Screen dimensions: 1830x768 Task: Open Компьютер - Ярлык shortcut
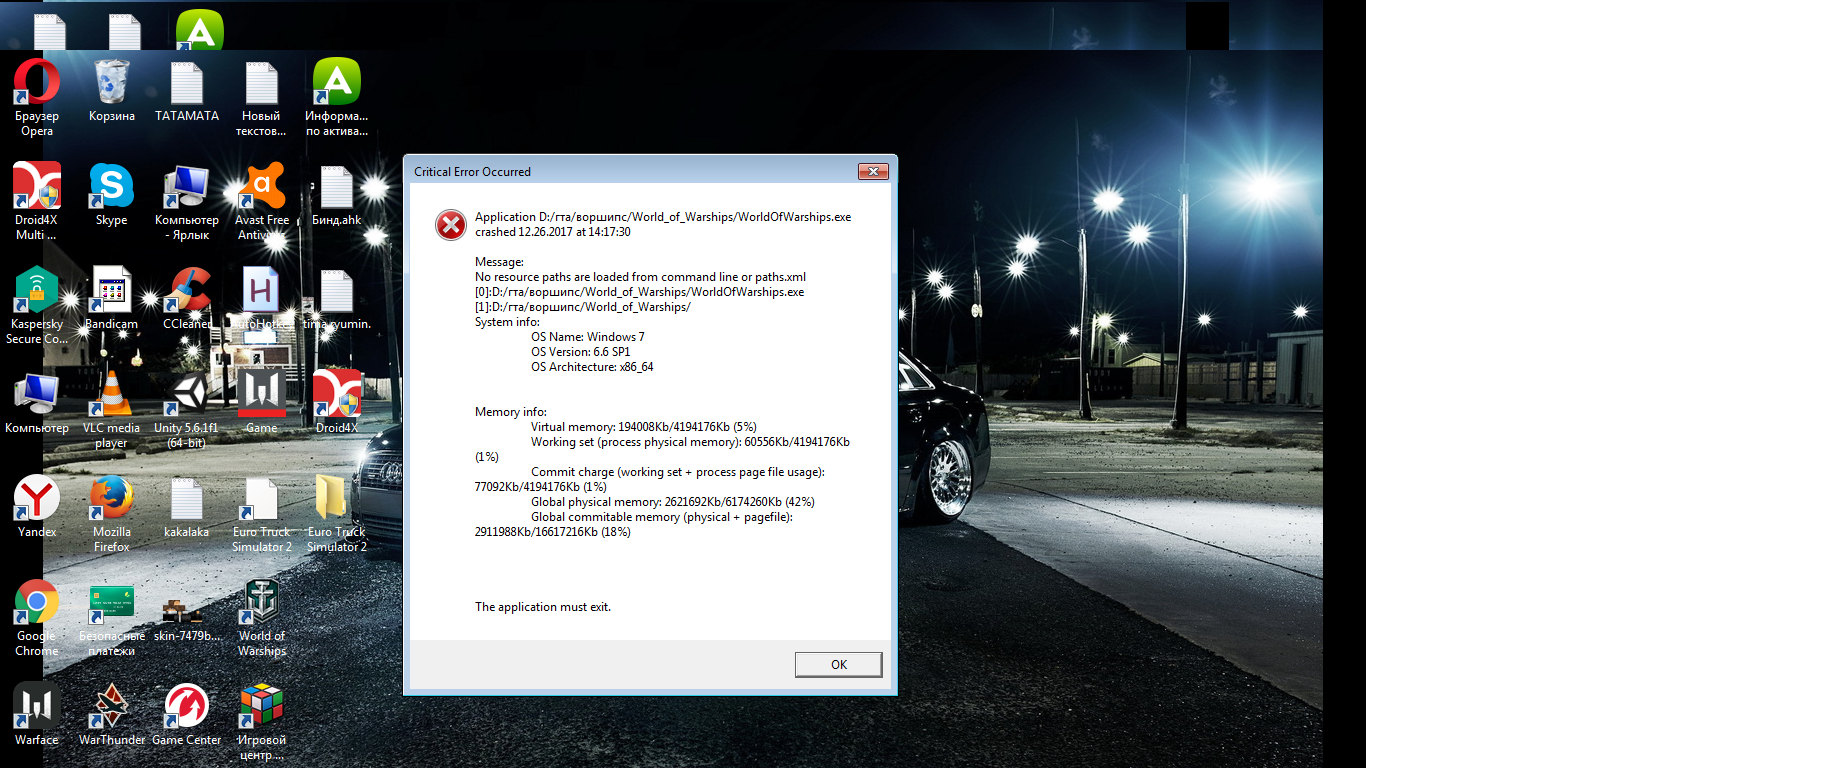(x=187, y=186)
